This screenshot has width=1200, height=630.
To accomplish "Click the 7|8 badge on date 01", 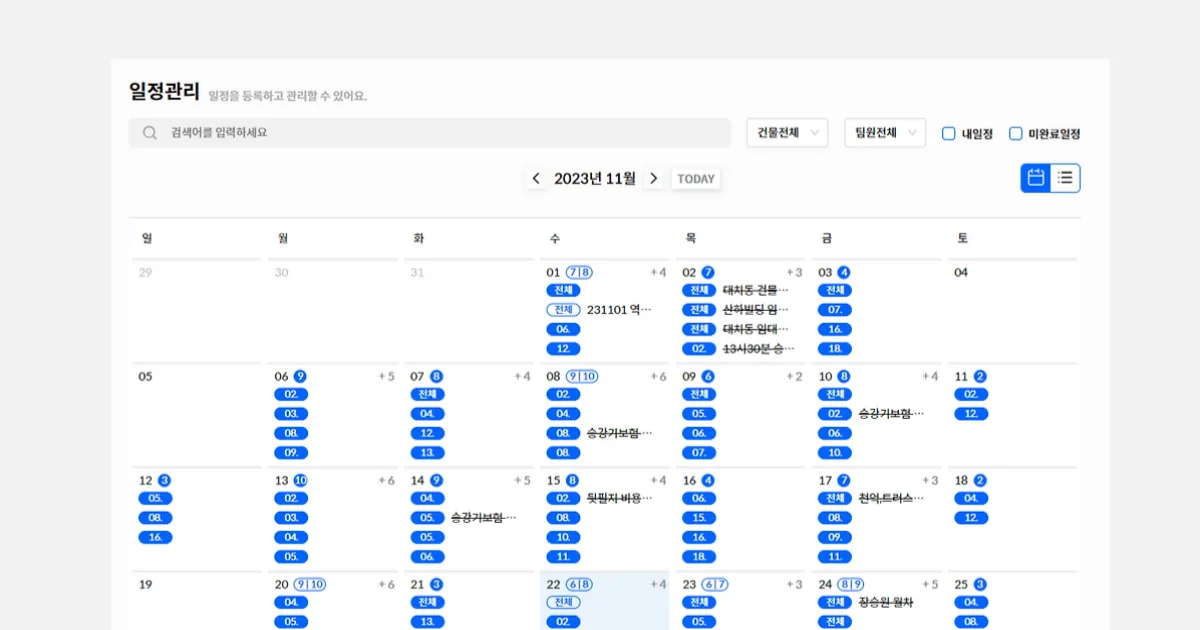I will 579,272.
